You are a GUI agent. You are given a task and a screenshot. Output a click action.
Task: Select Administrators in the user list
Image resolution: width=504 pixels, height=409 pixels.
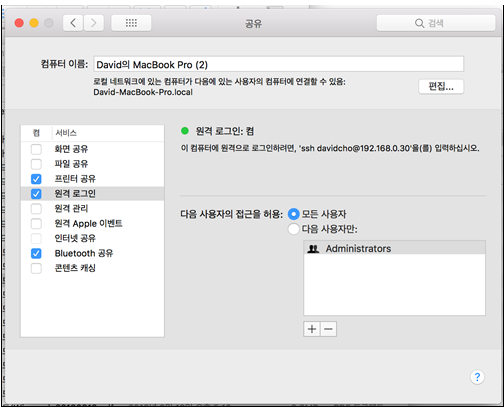pos(394,249)
